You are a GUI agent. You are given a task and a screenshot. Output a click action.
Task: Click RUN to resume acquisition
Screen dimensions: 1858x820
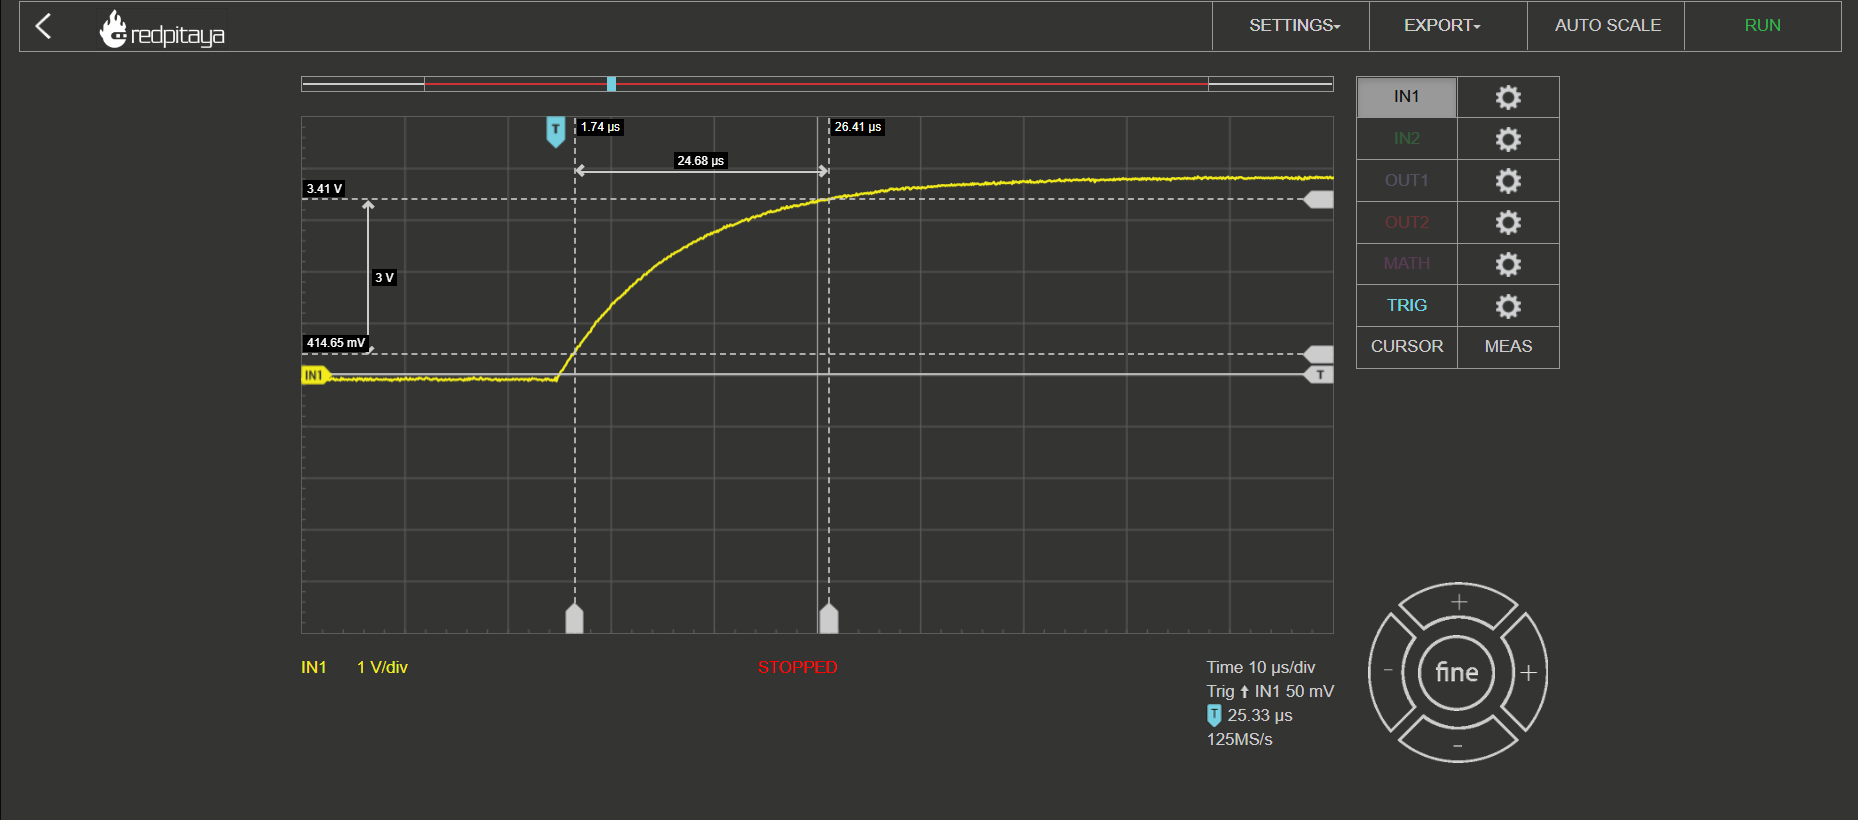coord(1762,26)
